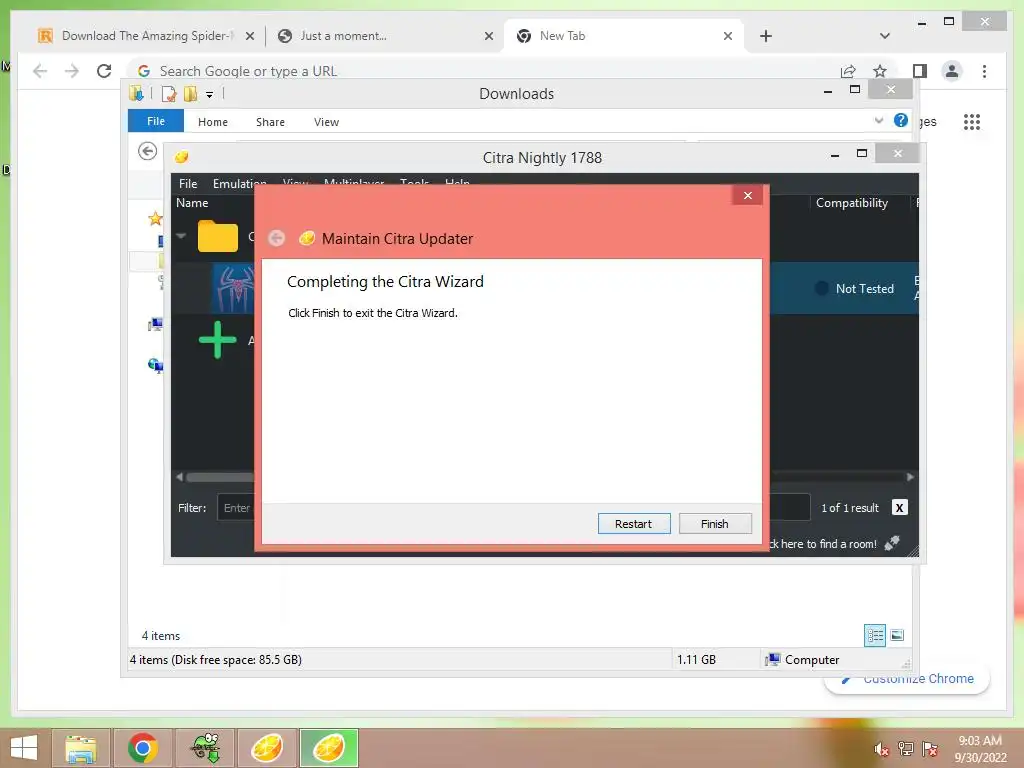Screen dimensions: 1024x768
Task: Switch Downloads to details view icon
Action: point(875,635)
